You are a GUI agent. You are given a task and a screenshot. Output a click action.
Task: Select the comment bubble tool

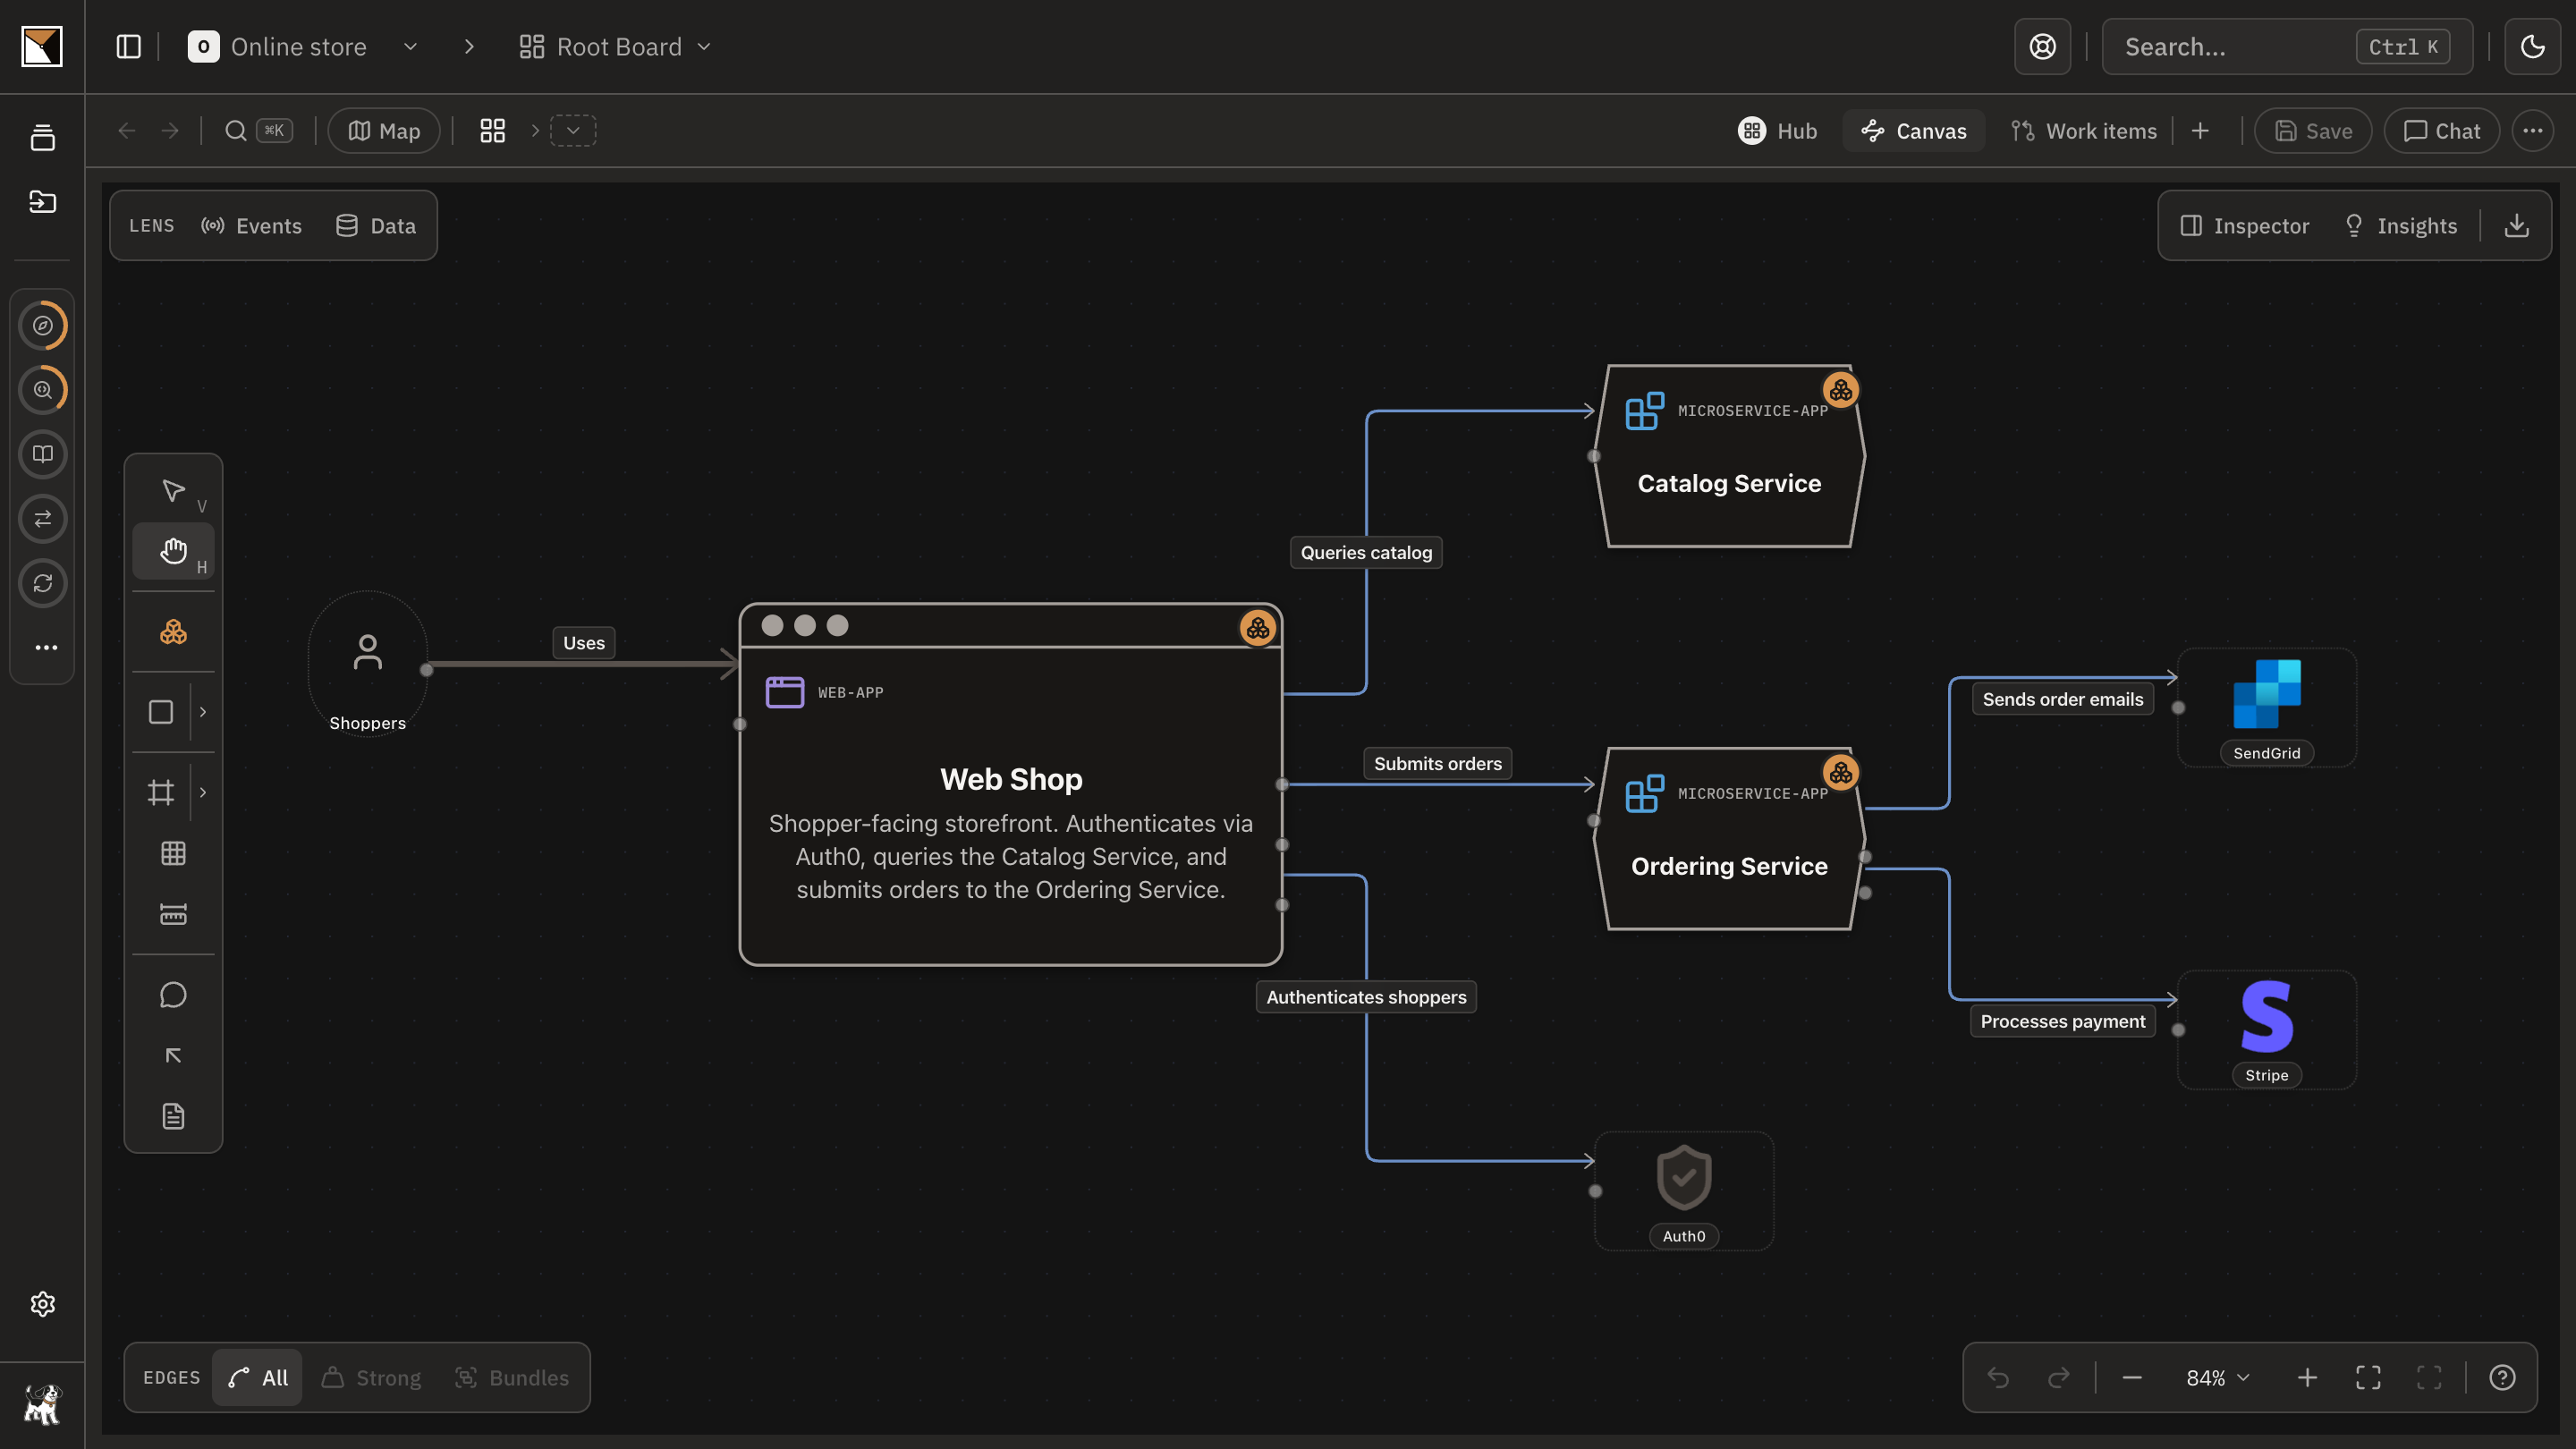pyautogui.click(x=173, y=995)
